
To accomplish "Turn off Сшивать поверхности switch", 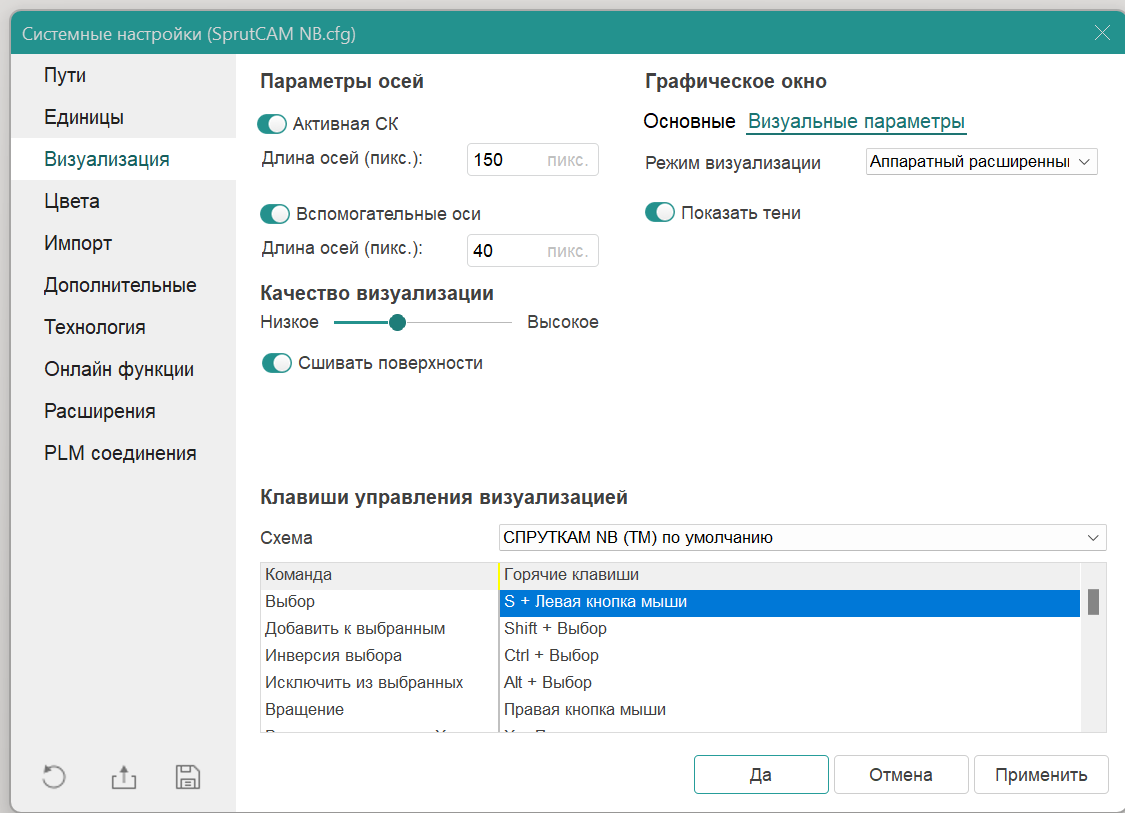I will [x=276, y=363].
